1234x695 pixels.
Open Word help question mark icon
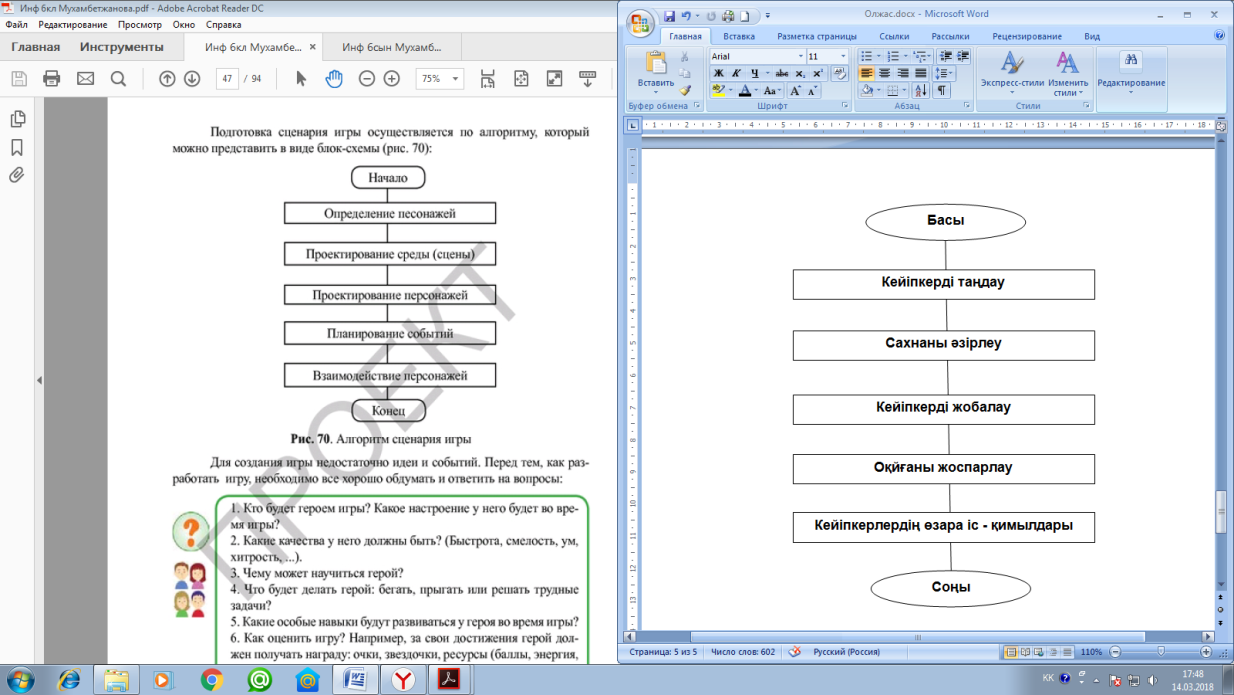pos(1219,35)
